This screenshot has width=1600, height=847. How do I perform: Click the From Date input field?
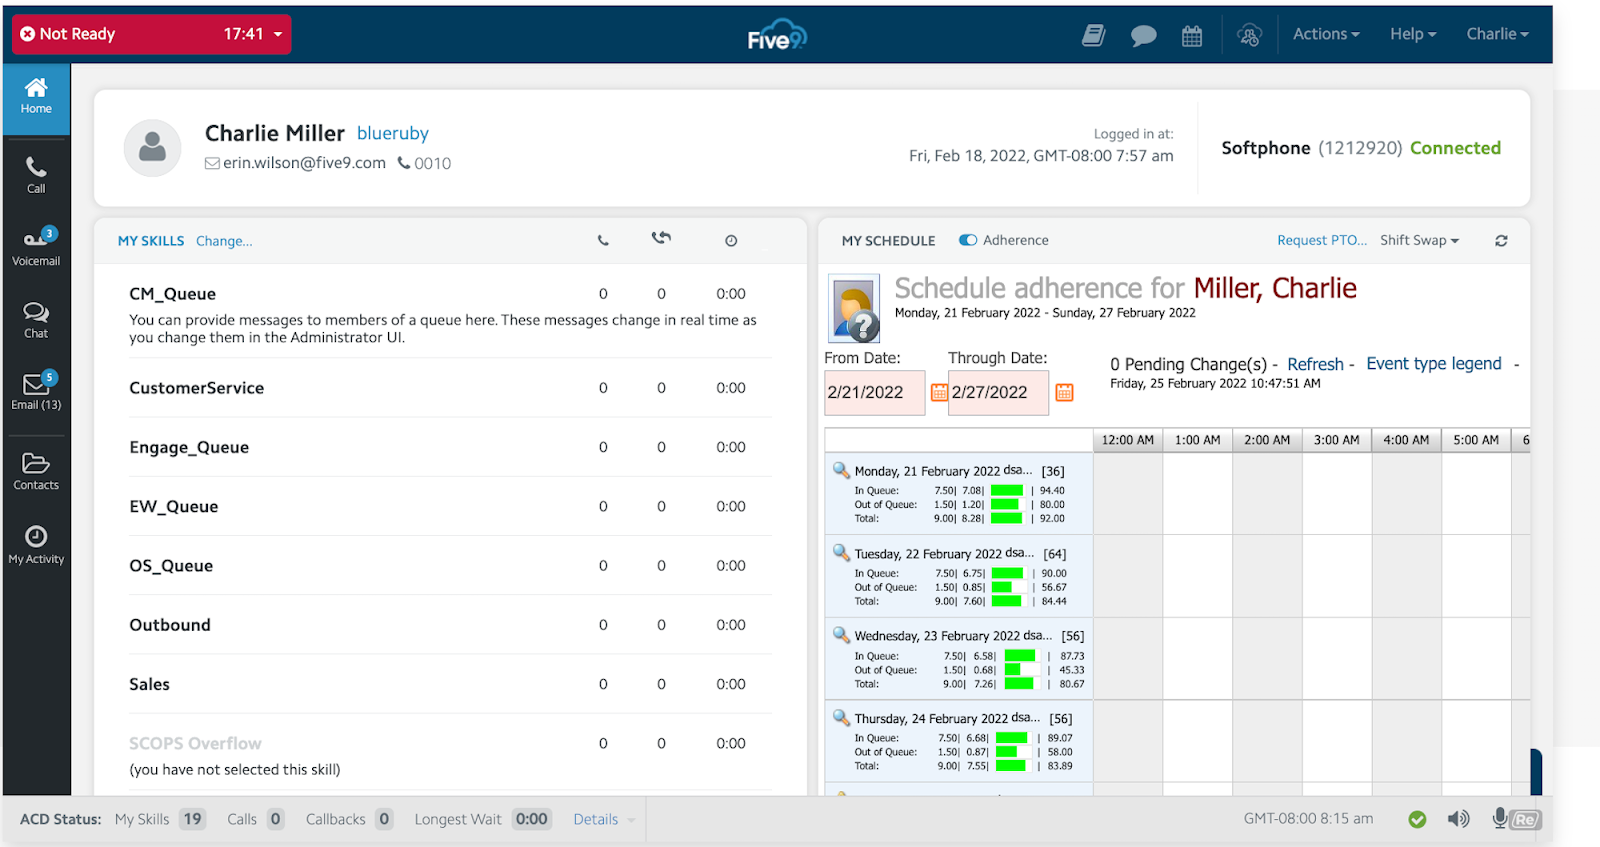point(874,393)
